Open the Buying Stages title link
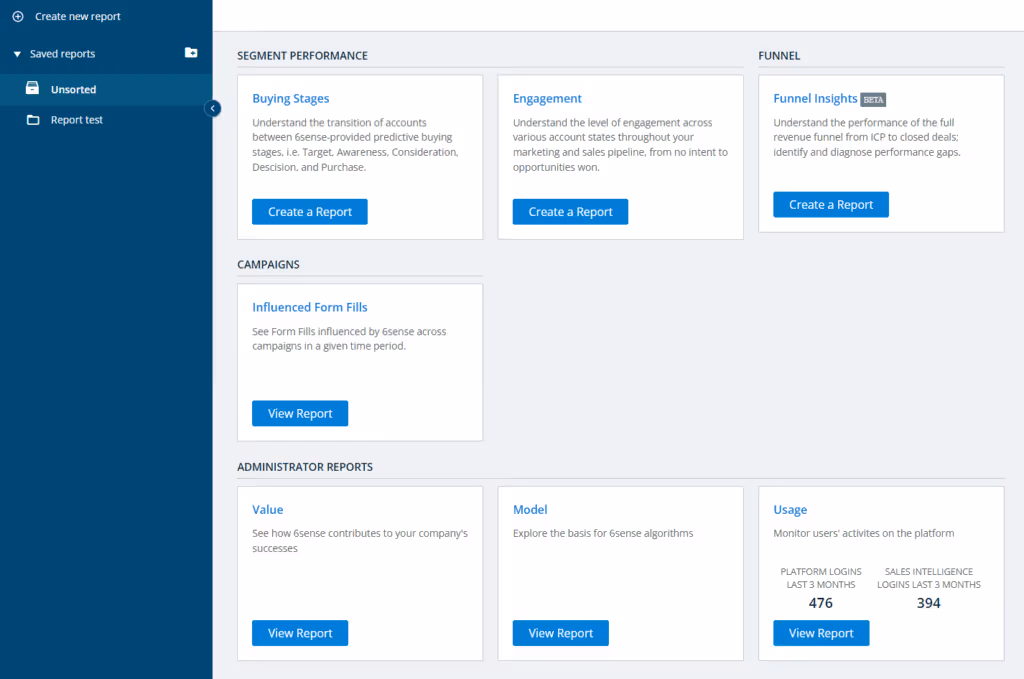Screen dimensions: 1024x679 (291, 99)
